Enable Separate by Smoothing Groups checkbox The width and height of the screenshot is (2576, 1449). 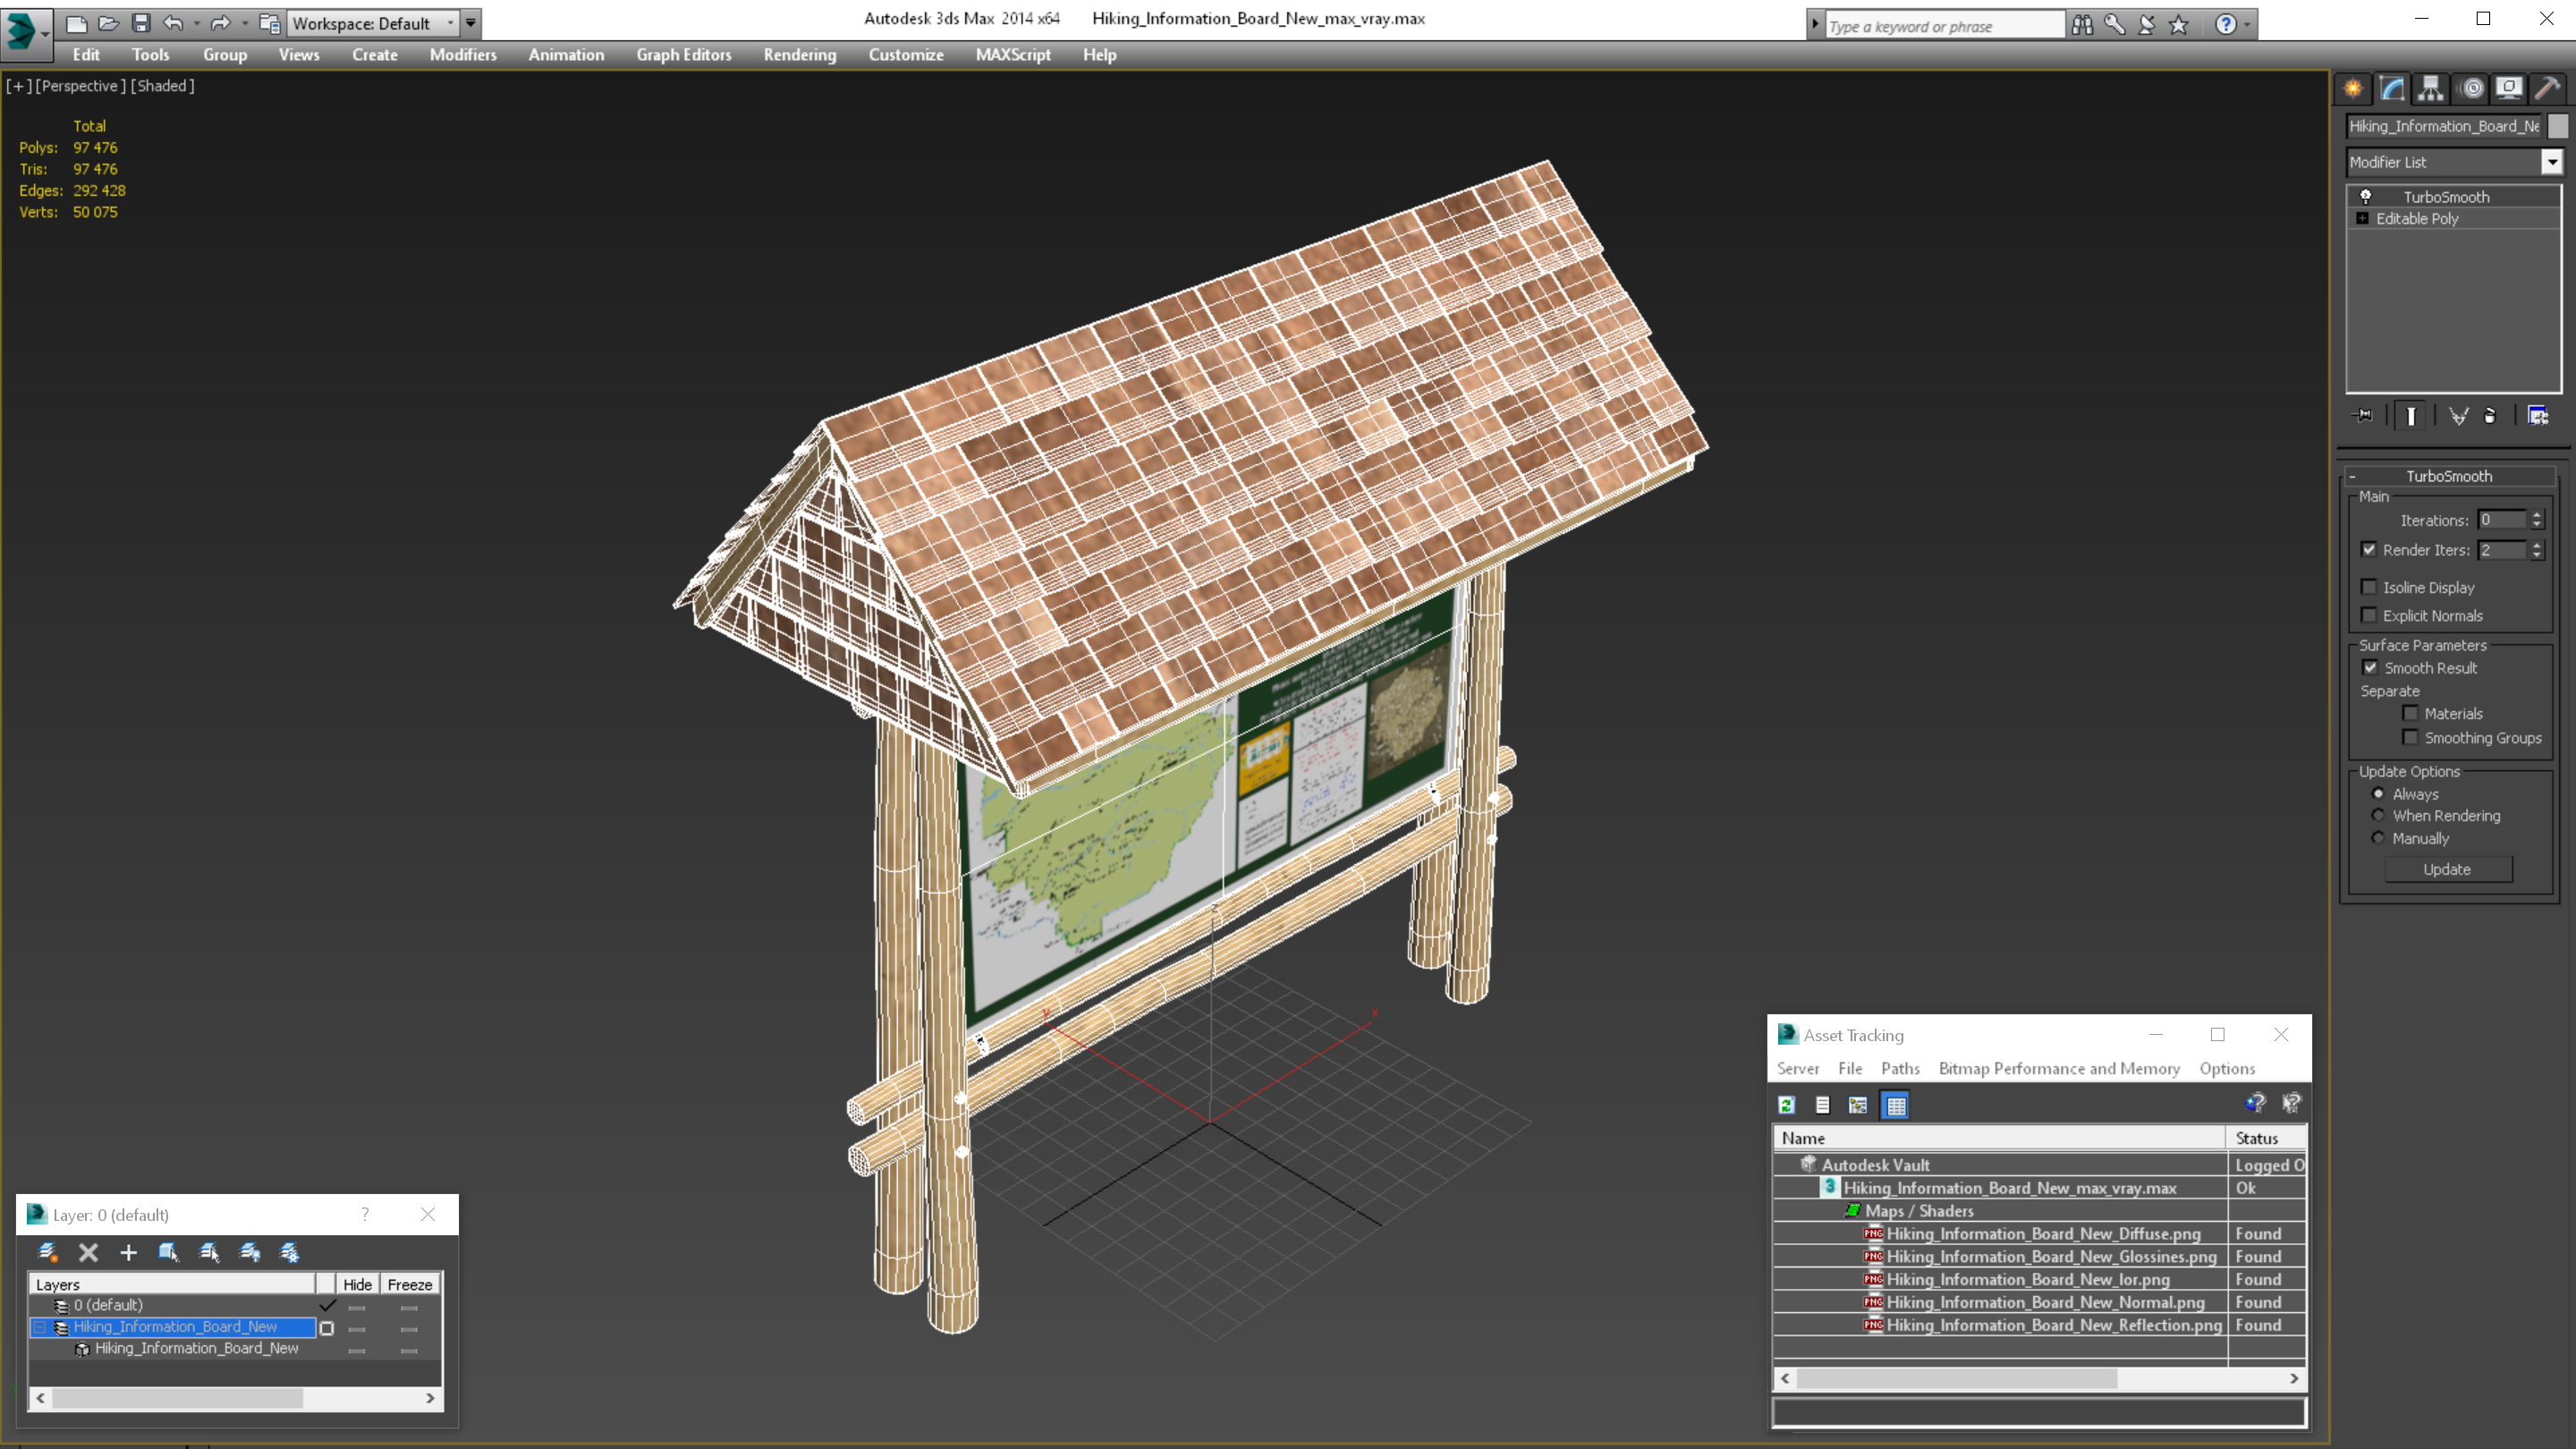tap(2410, 737)
